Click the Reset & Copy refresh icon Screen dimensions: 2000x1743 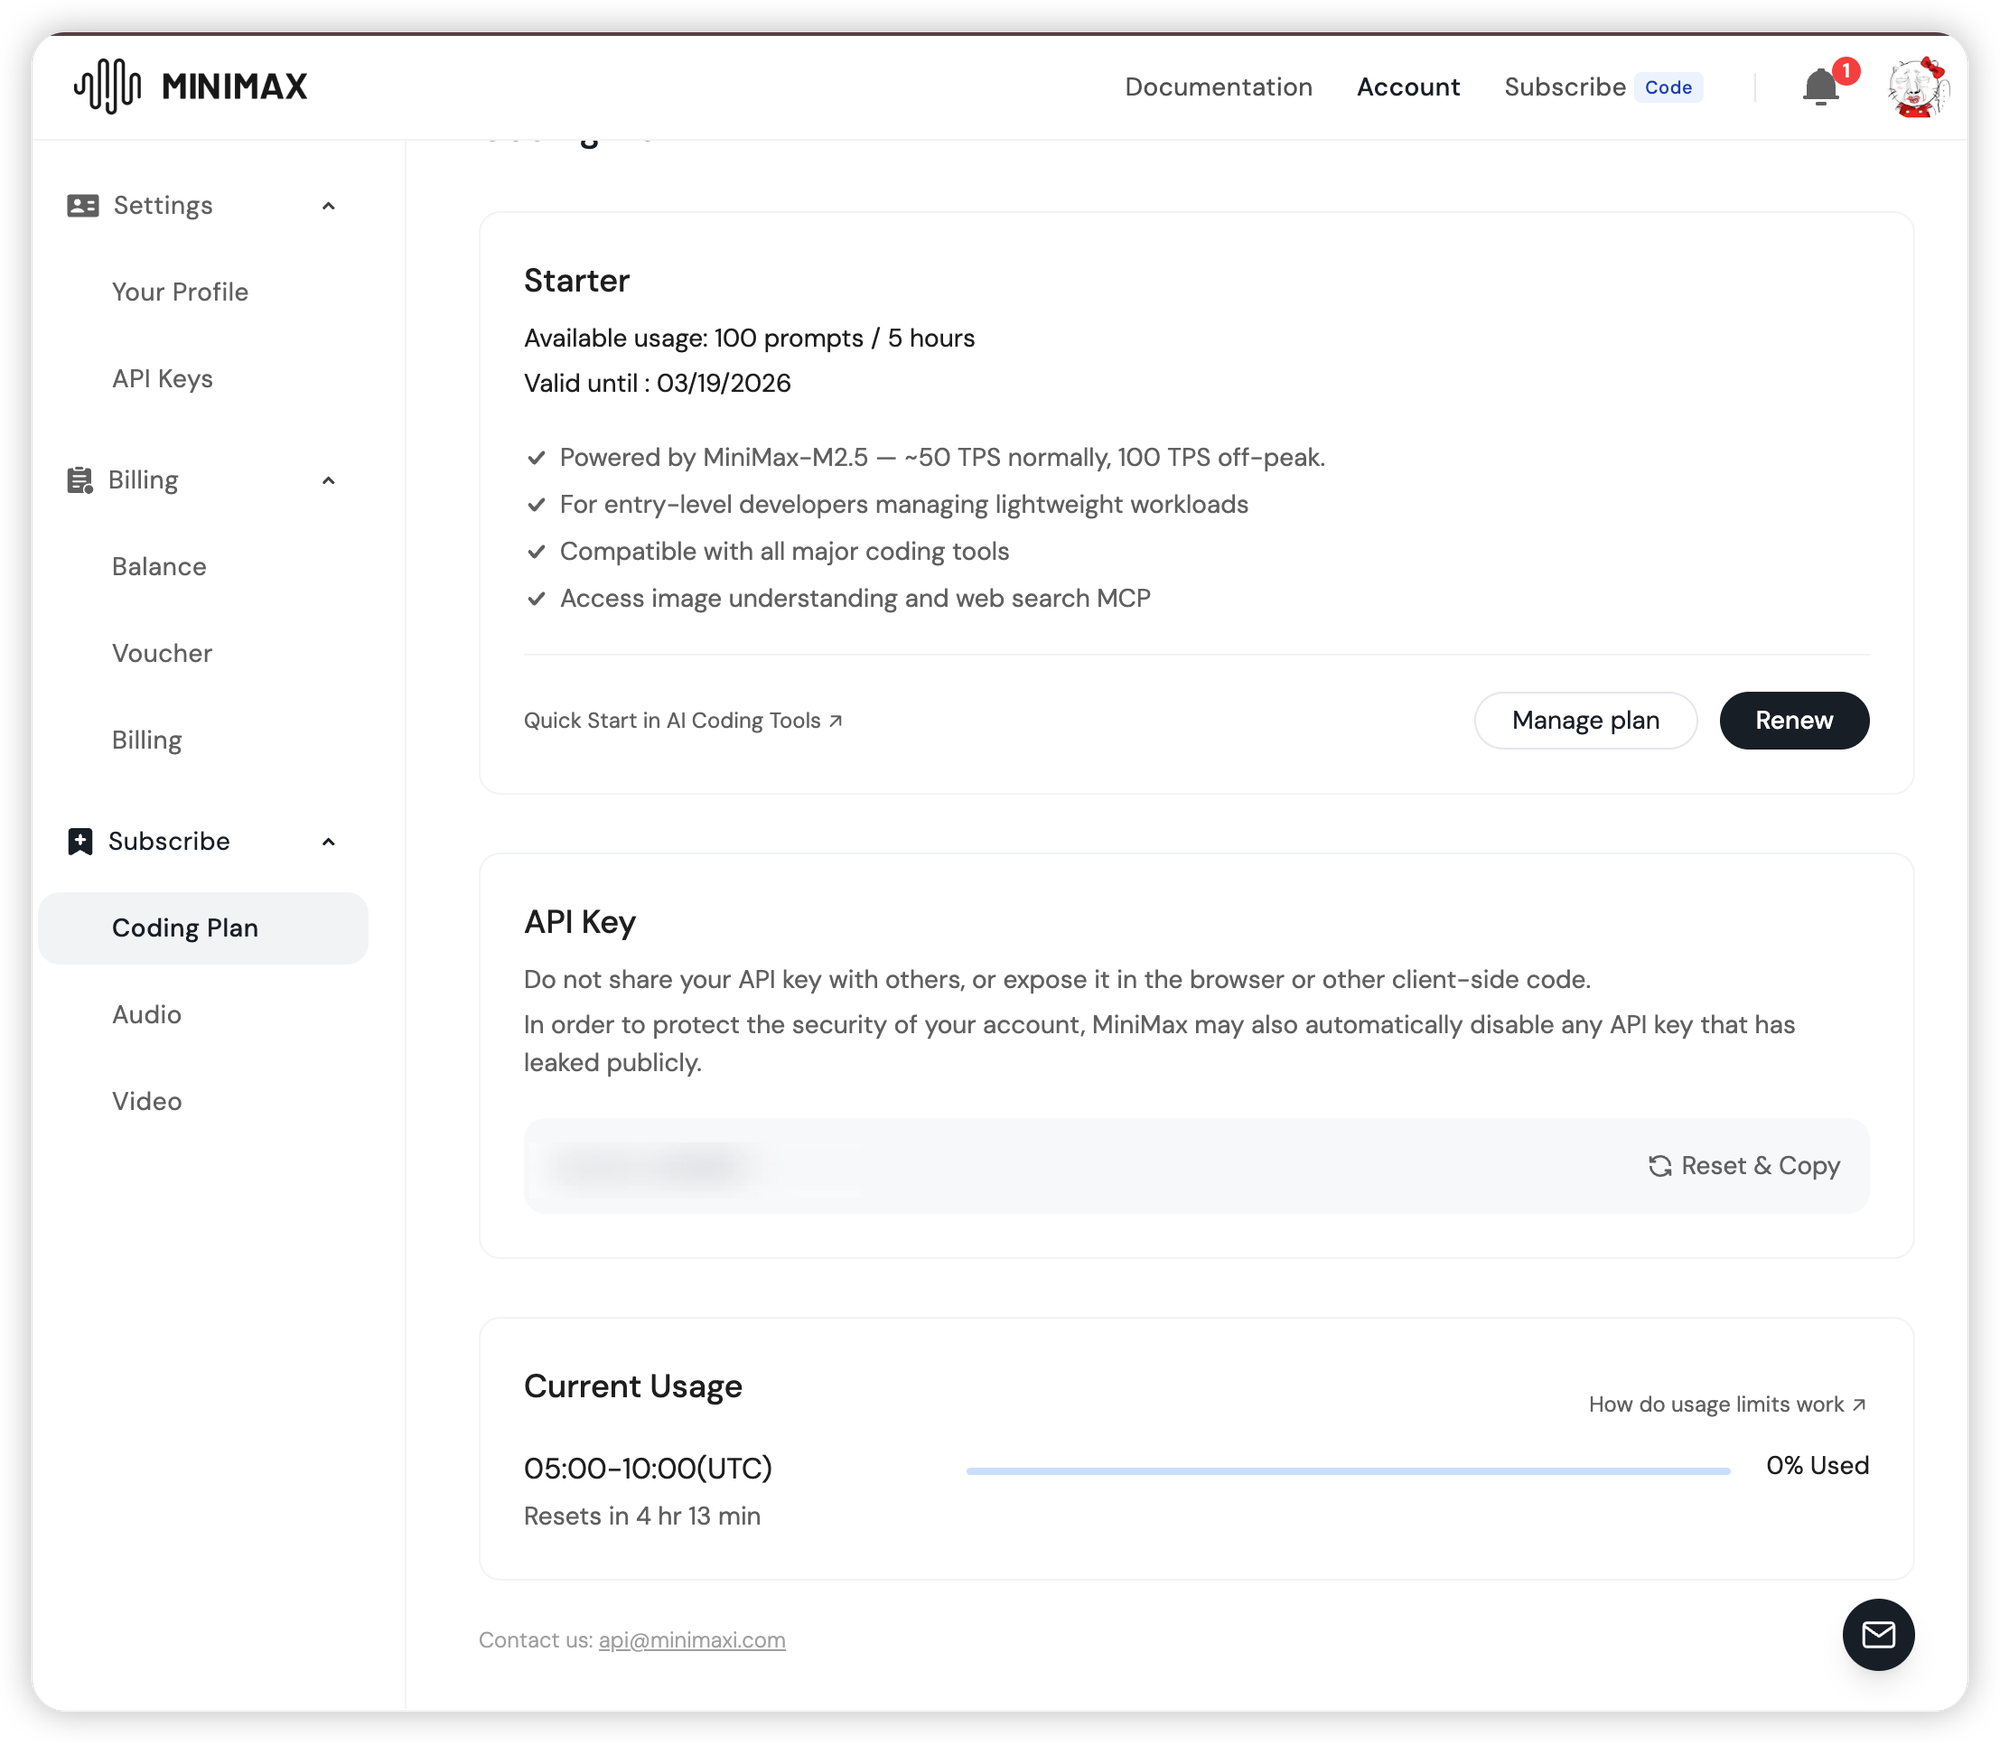click(1660, 1166)
